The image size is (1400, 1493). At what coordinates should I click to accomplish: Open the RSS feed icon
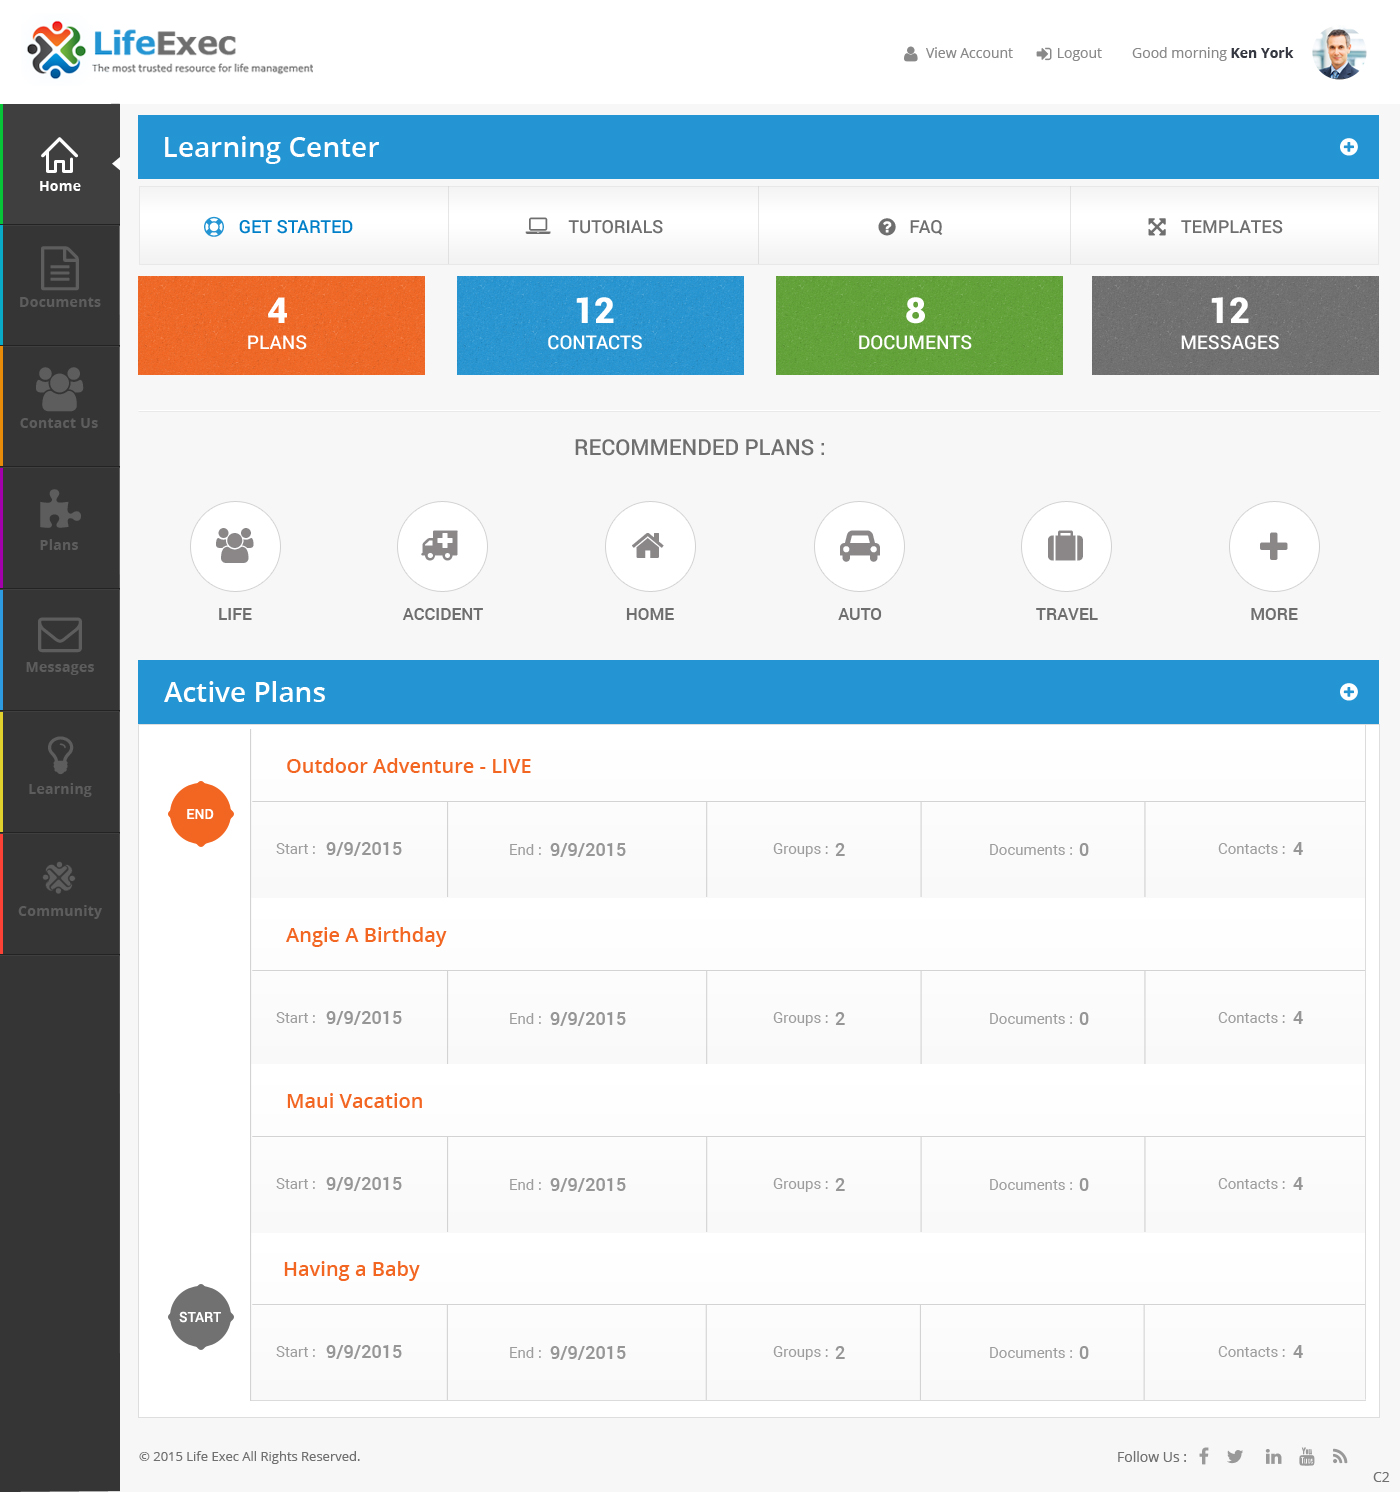[x=1340, y=1456]
